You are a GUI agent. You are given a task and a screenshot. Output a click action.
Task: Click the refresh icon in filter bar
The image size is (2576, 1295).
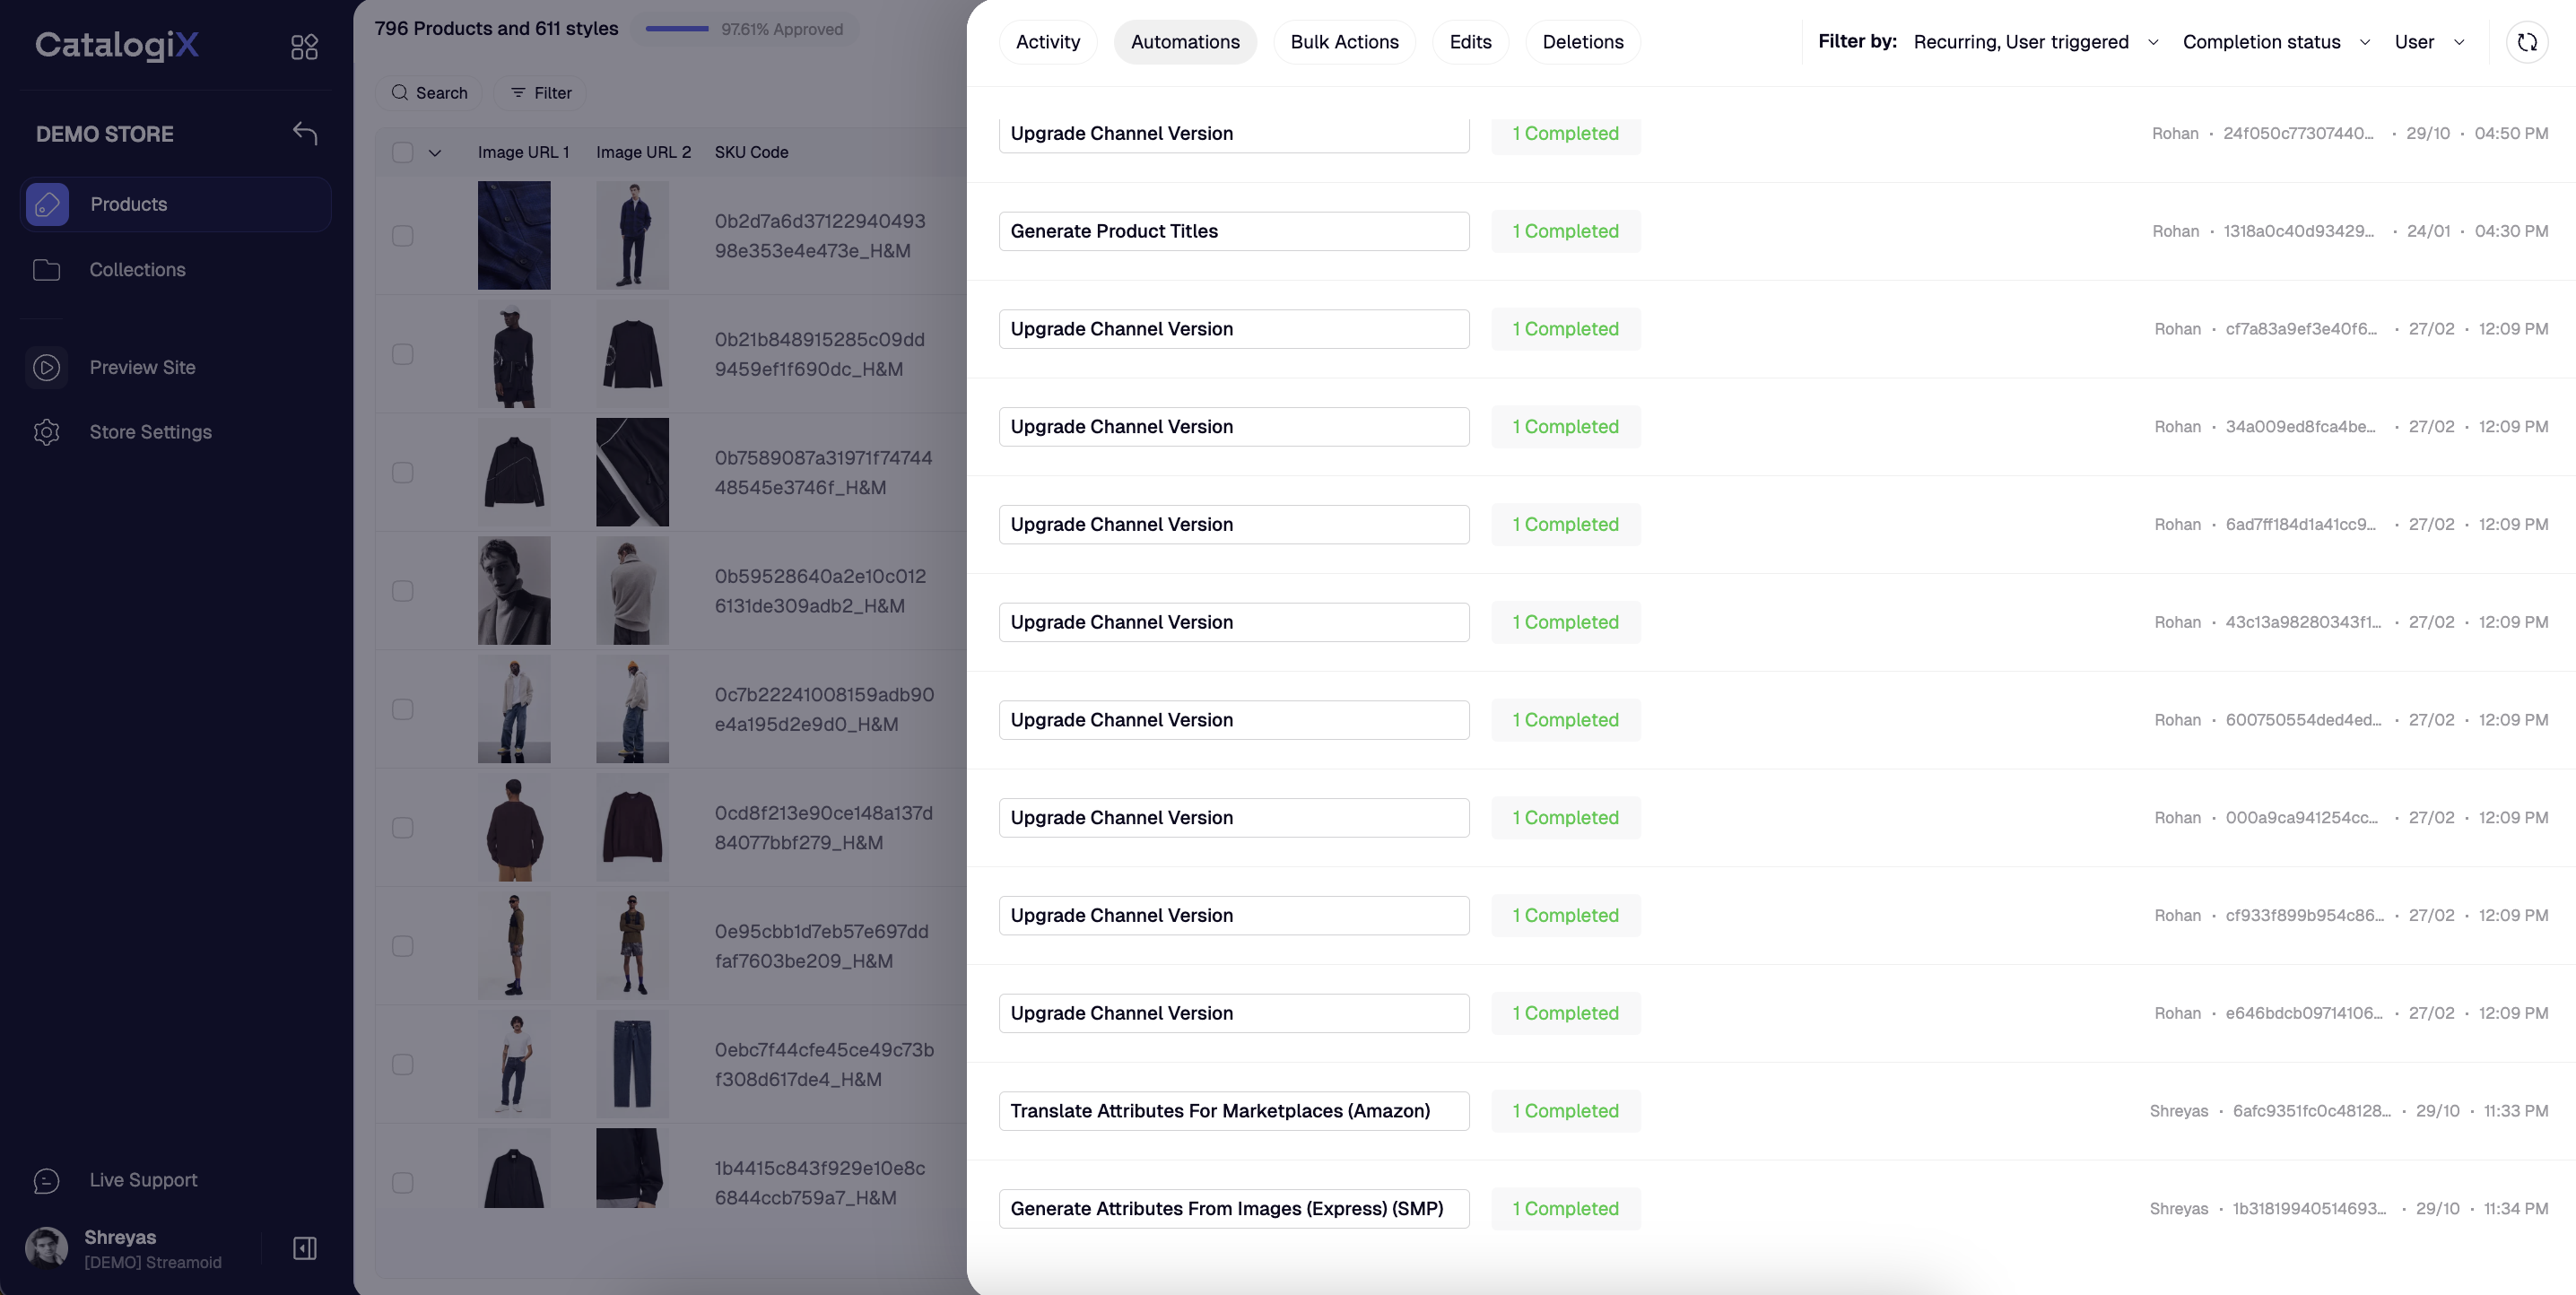tap(2526, 42)
